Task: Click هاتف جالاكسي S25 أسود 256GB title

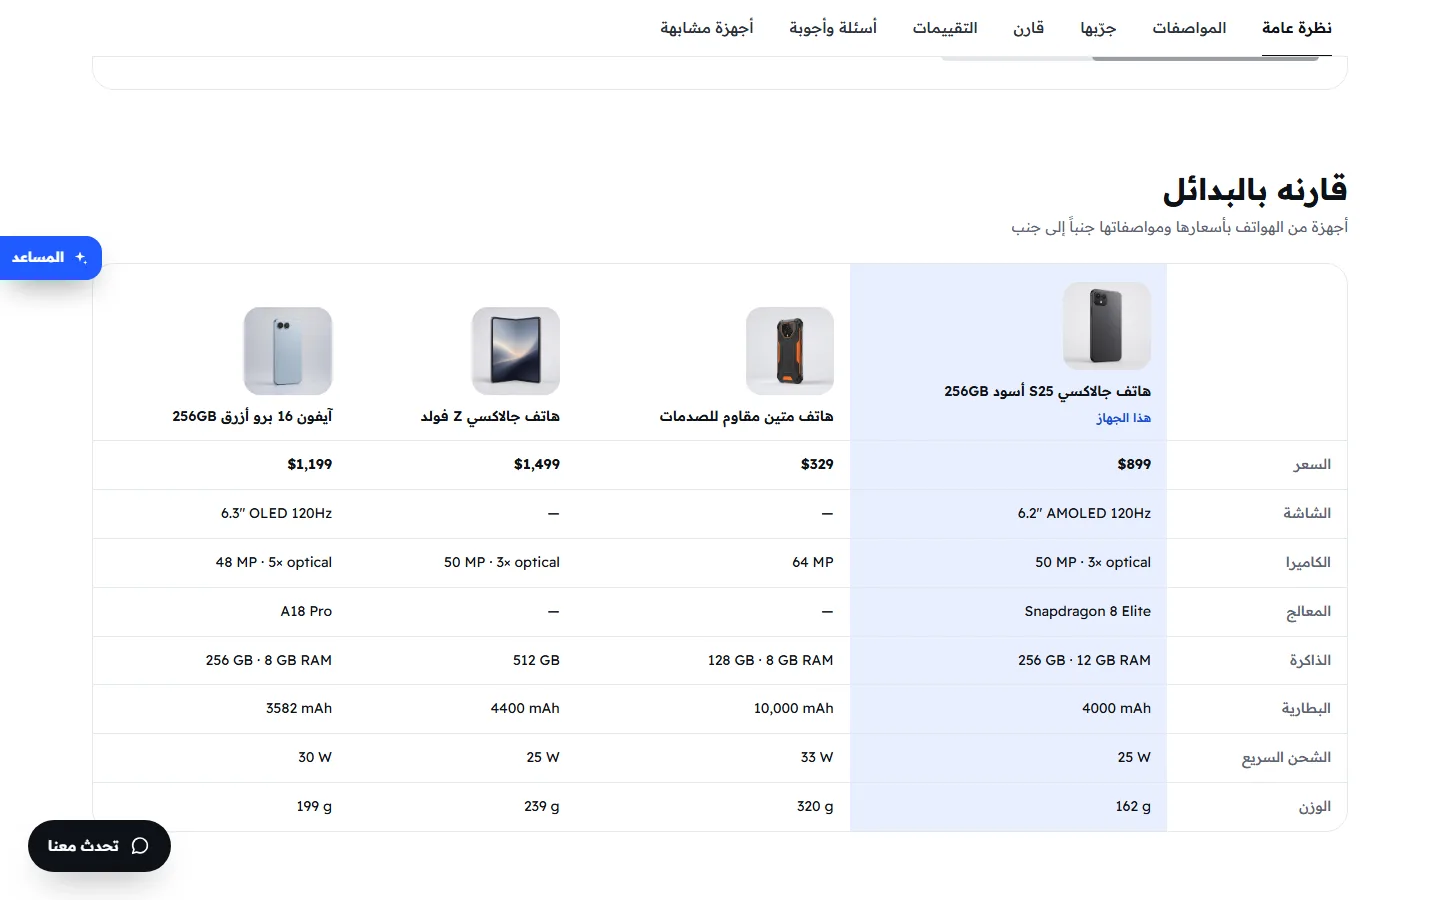Action: click(1047, 391)
